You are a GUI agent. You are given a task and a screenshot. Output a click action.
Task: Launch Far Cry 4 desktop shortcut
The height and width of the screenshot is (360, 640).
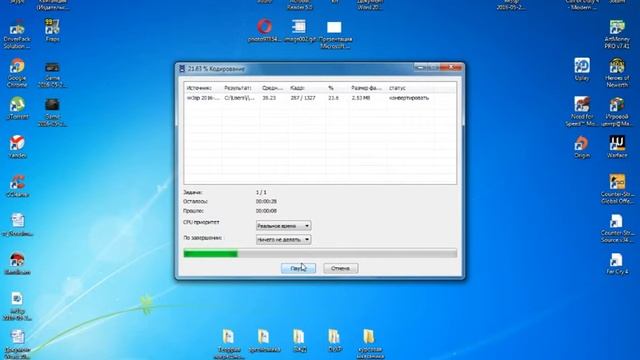pyautogui.click(x=617, y=263)
